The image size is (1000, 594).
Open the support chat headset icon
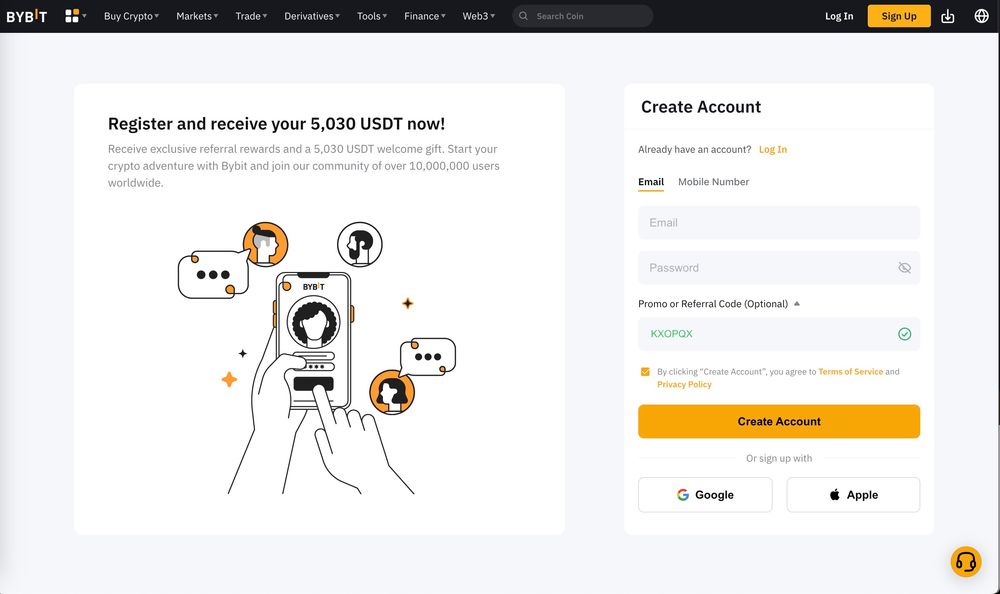pyautogui.click(x=965, y=562)
